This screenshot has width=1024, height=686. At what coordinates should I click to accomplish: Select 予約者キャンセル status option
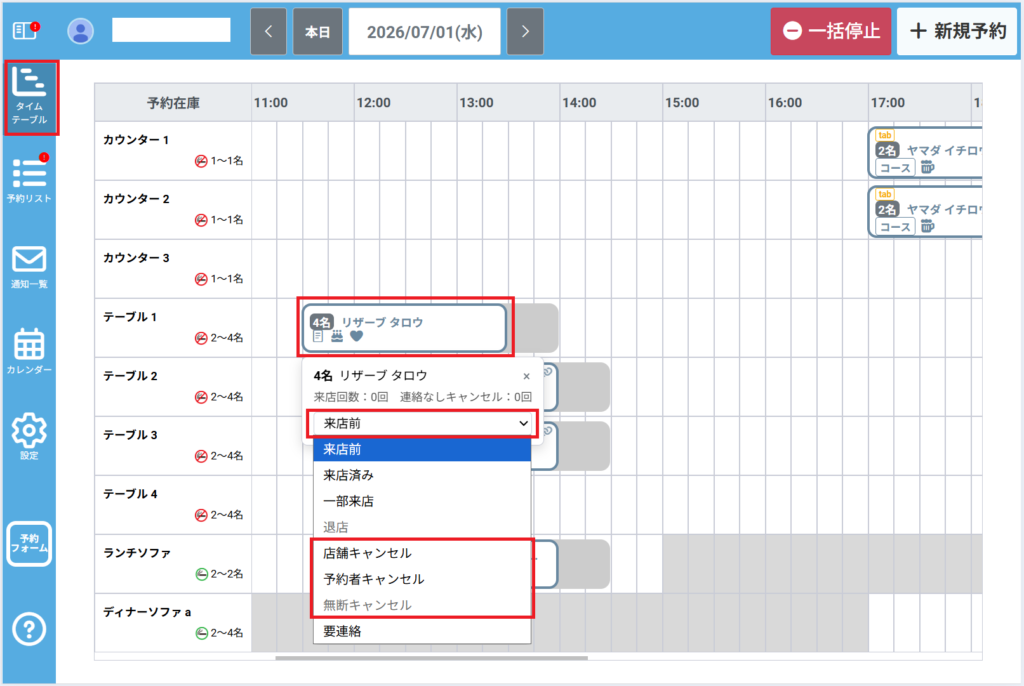422,580
